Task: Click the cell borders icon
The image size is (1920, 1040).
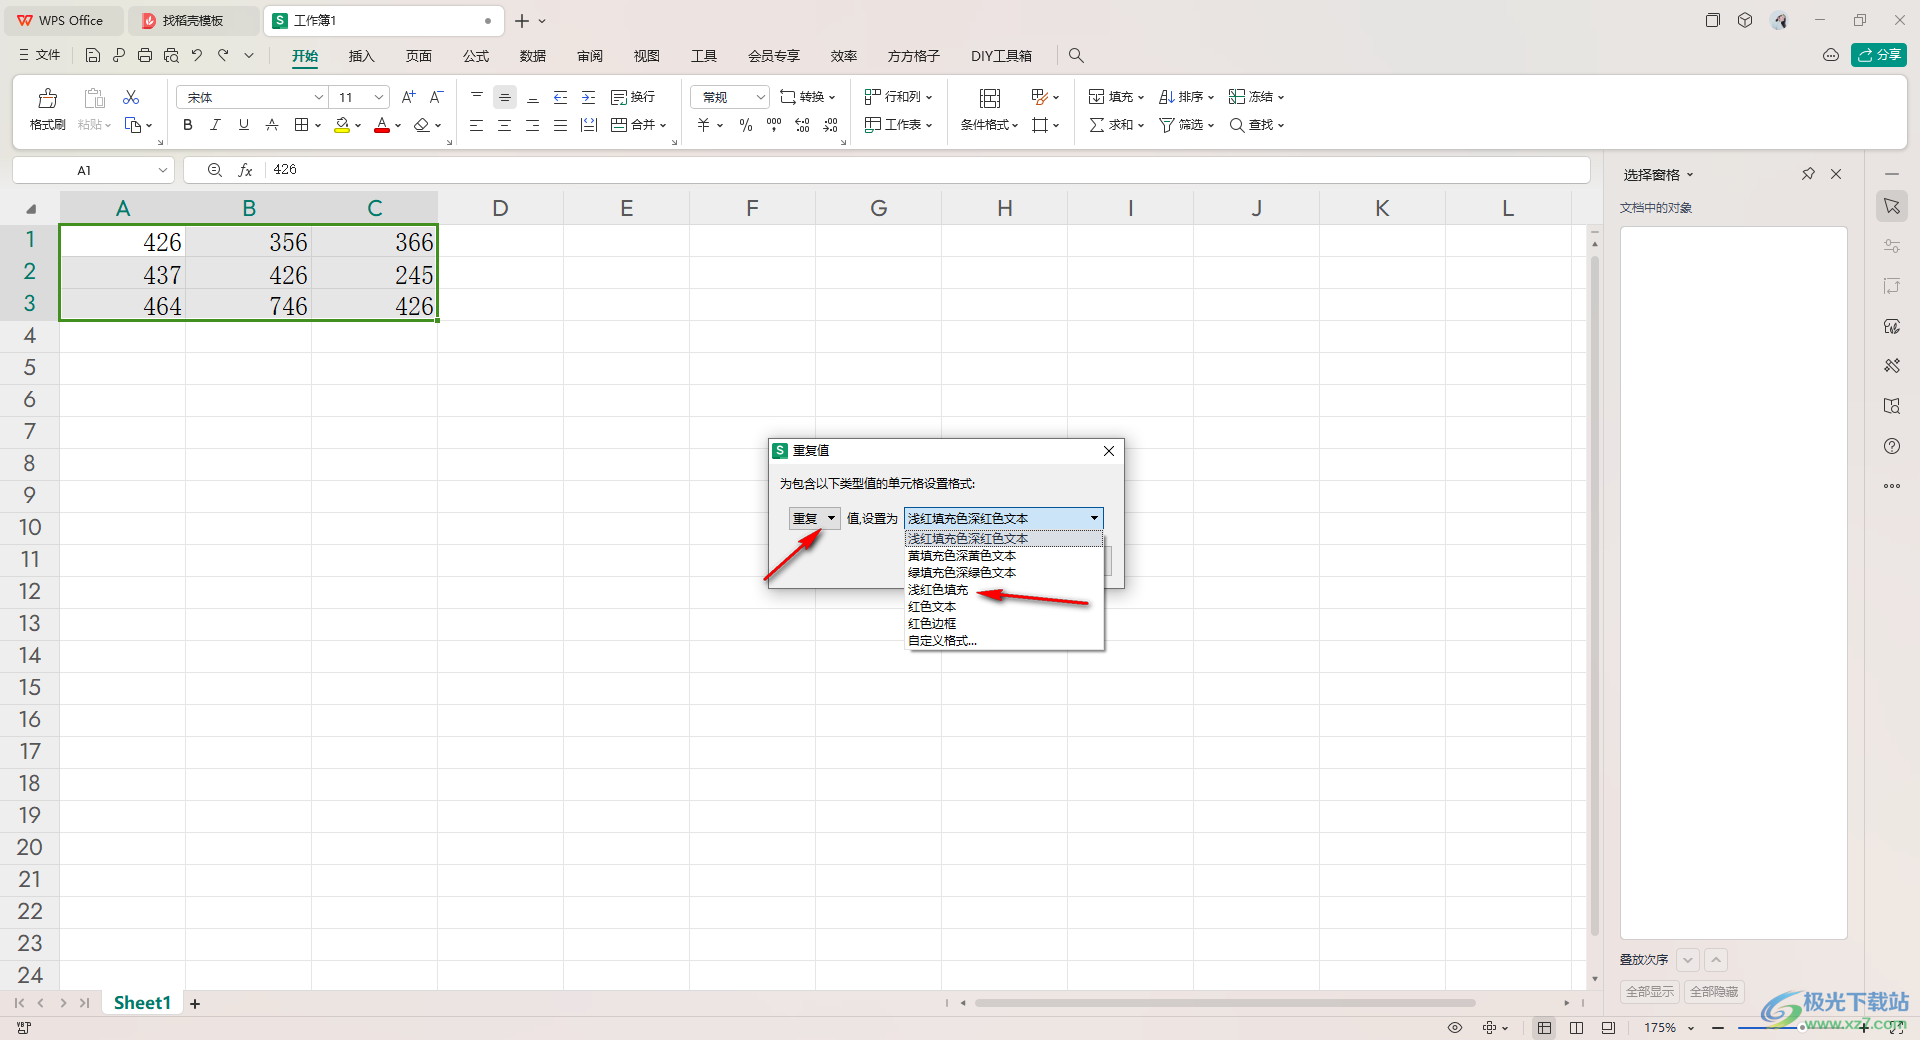Action: tap(302, 125)
